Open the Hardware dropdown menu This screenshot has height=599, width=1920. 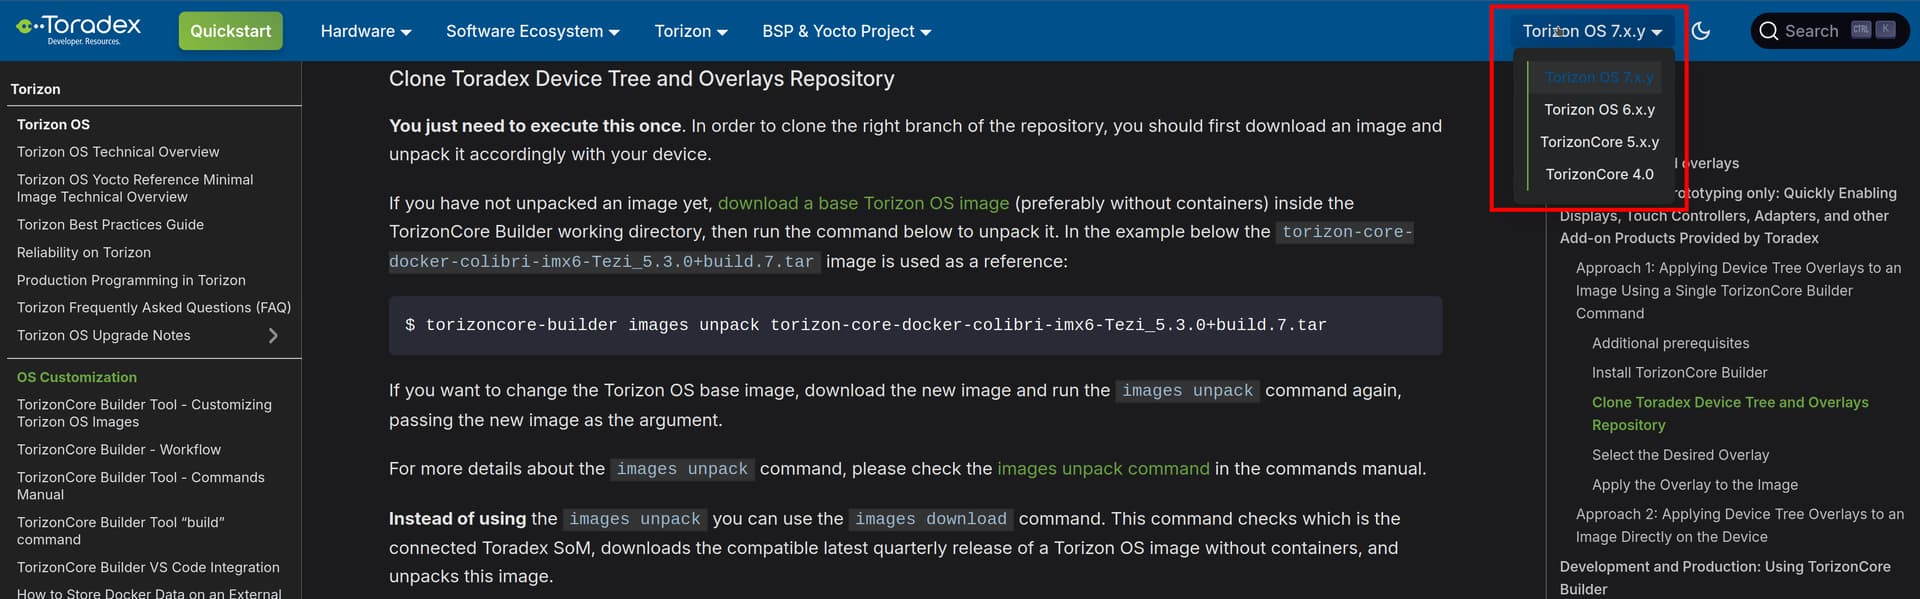pos(366,31)
